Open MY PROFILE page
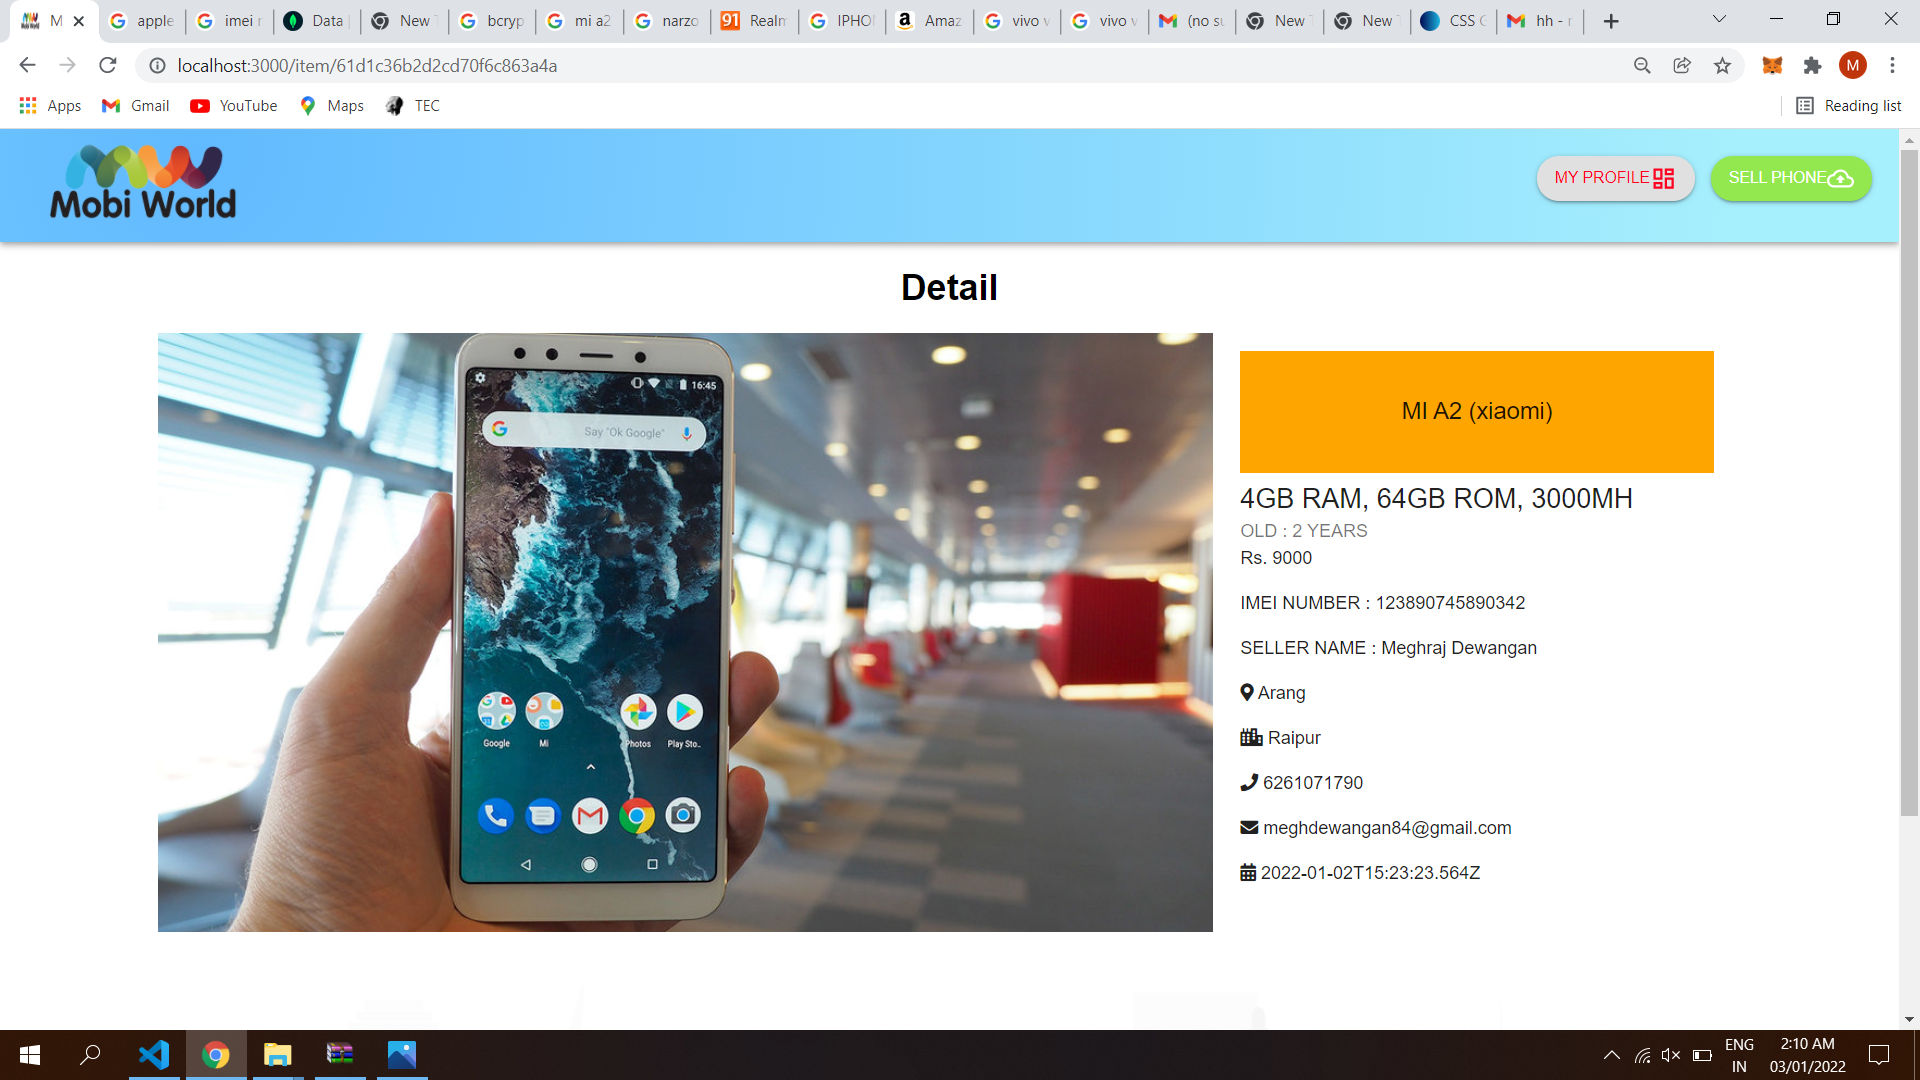Viewport: 1920px width, 1080px height. pos(1614,178)
